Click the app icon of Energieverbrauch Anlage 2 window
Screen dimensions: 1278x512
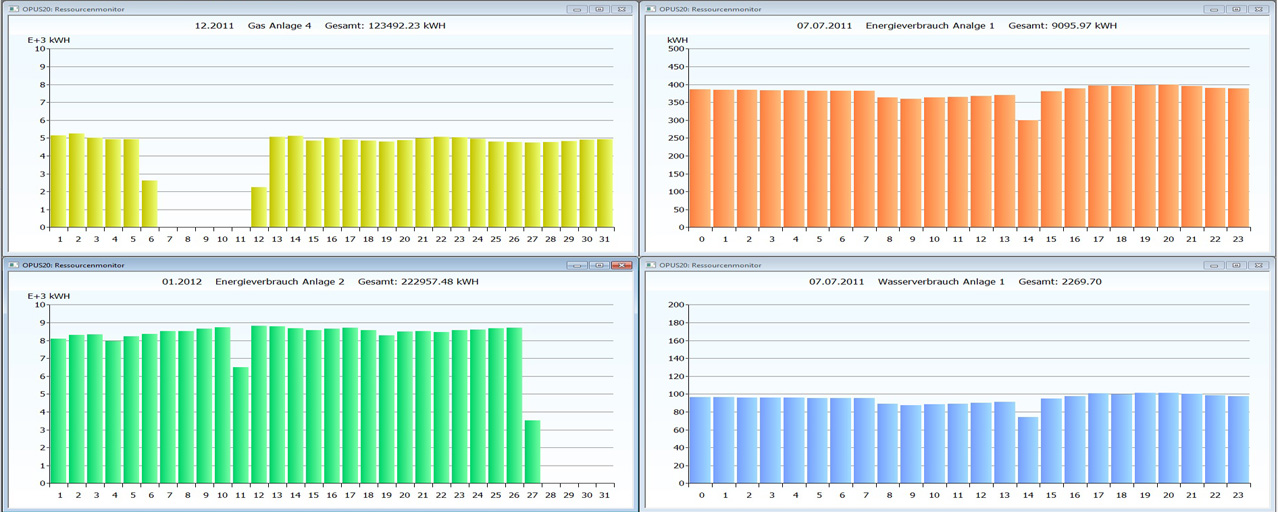13,265
